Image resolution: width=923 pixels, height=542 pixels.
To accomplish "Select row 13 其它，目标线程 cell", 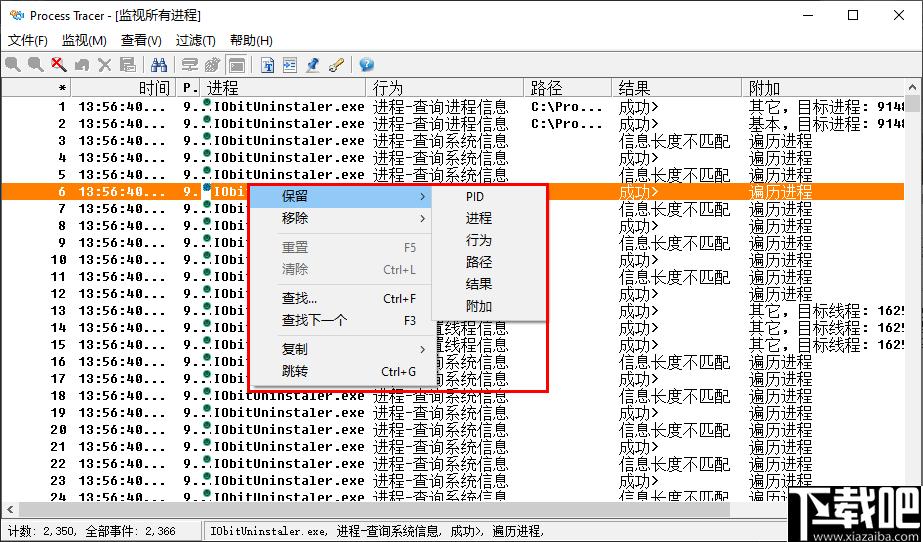I will tap(826, 311).
